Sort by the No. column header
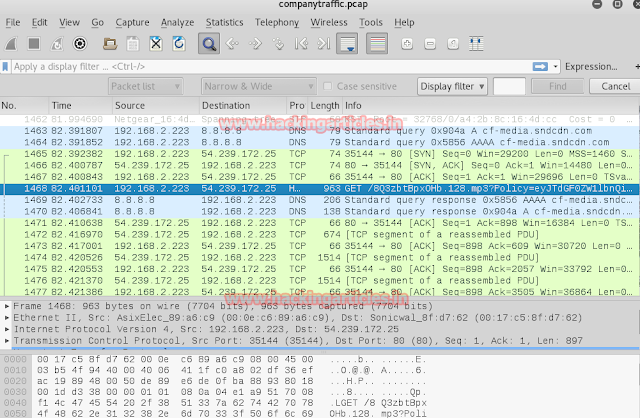The height and width of the screenshot is (418, 640). (24, 106)
